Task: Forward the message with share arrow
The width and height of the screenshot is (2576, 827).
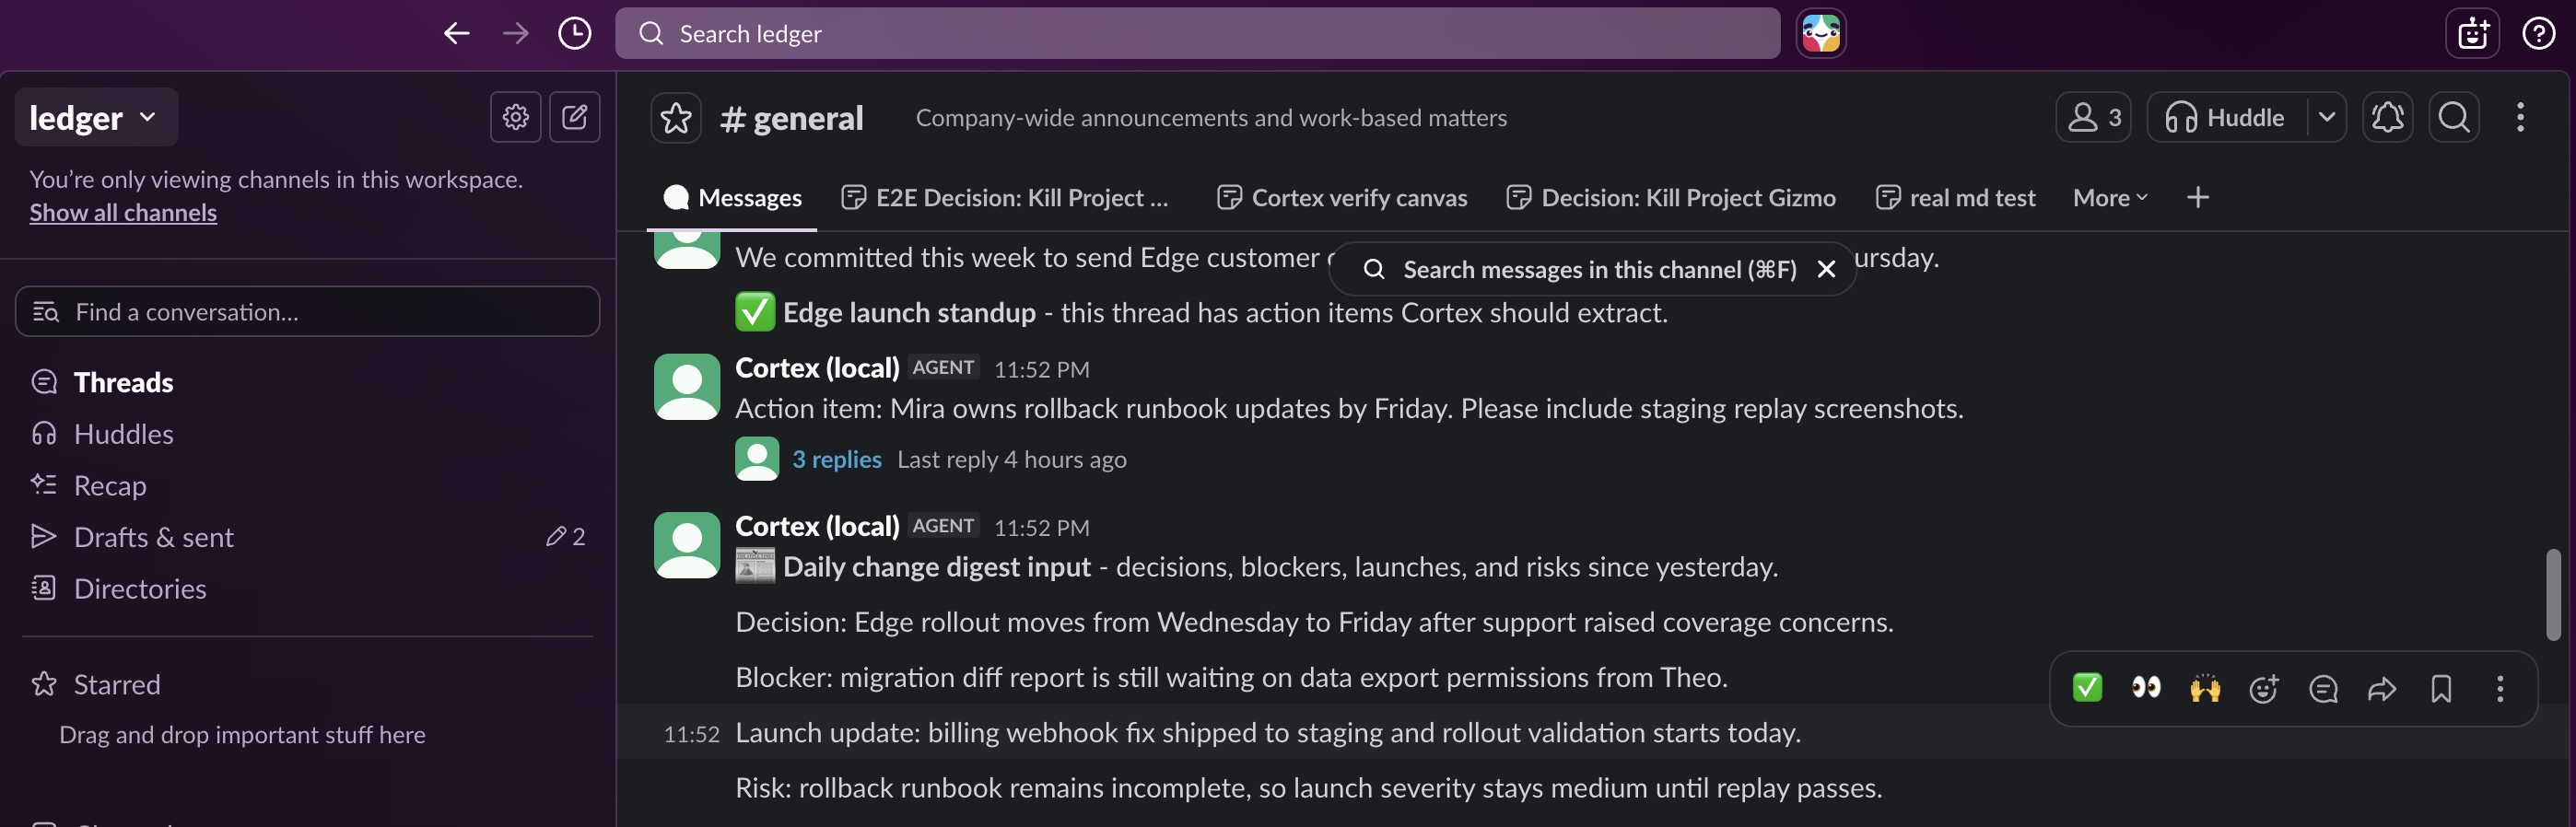Action: (2382, 688)
